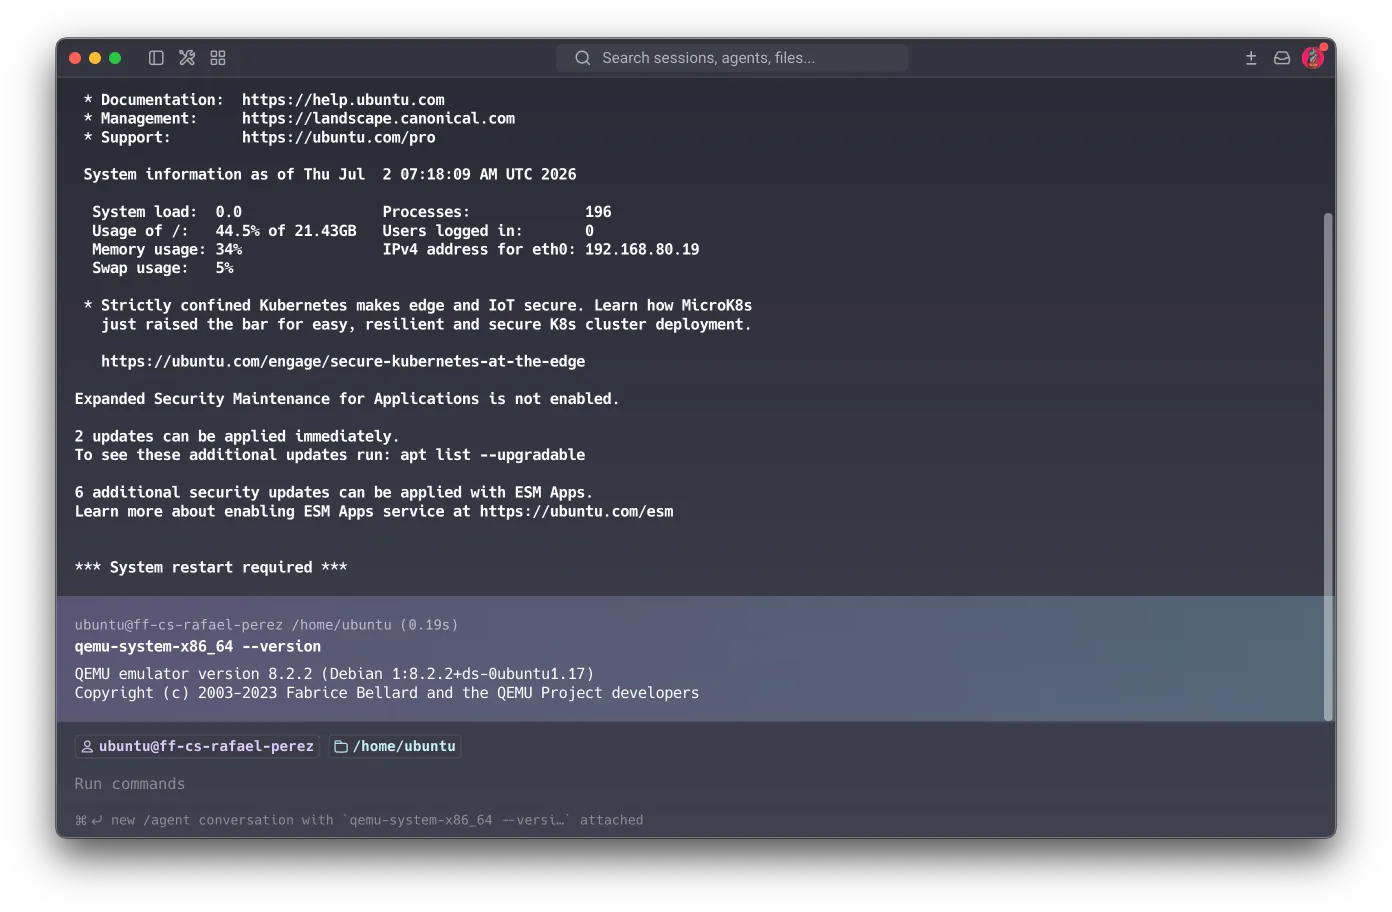The image size is (1392, 912).
Task: Open the user avatar profile
Action: 1313,57
